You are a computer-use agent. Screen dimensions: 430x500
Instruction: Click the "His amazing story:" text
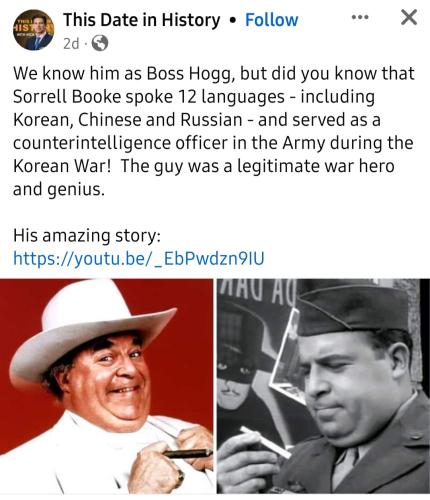(x=87, y=236)
